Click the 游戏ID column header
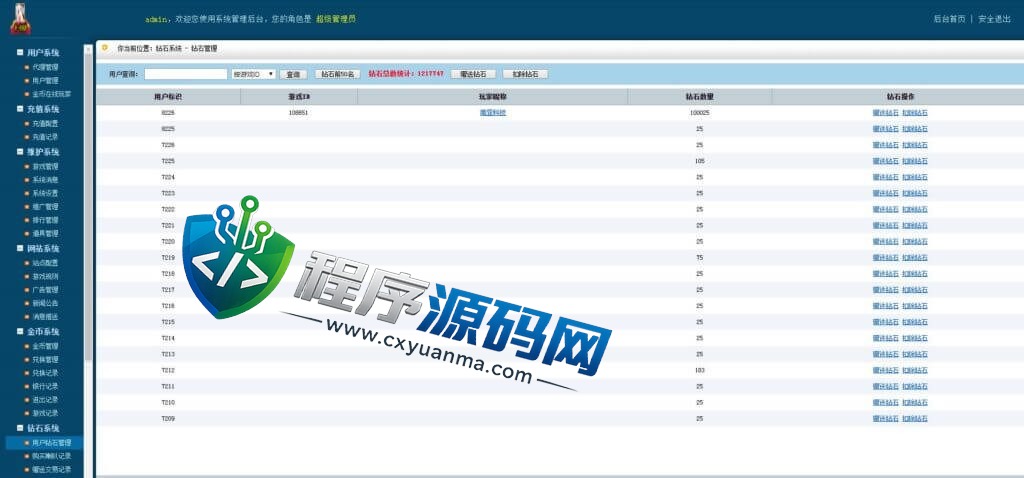The height and width of the screenshot is (478, 1024). [299, 97]
